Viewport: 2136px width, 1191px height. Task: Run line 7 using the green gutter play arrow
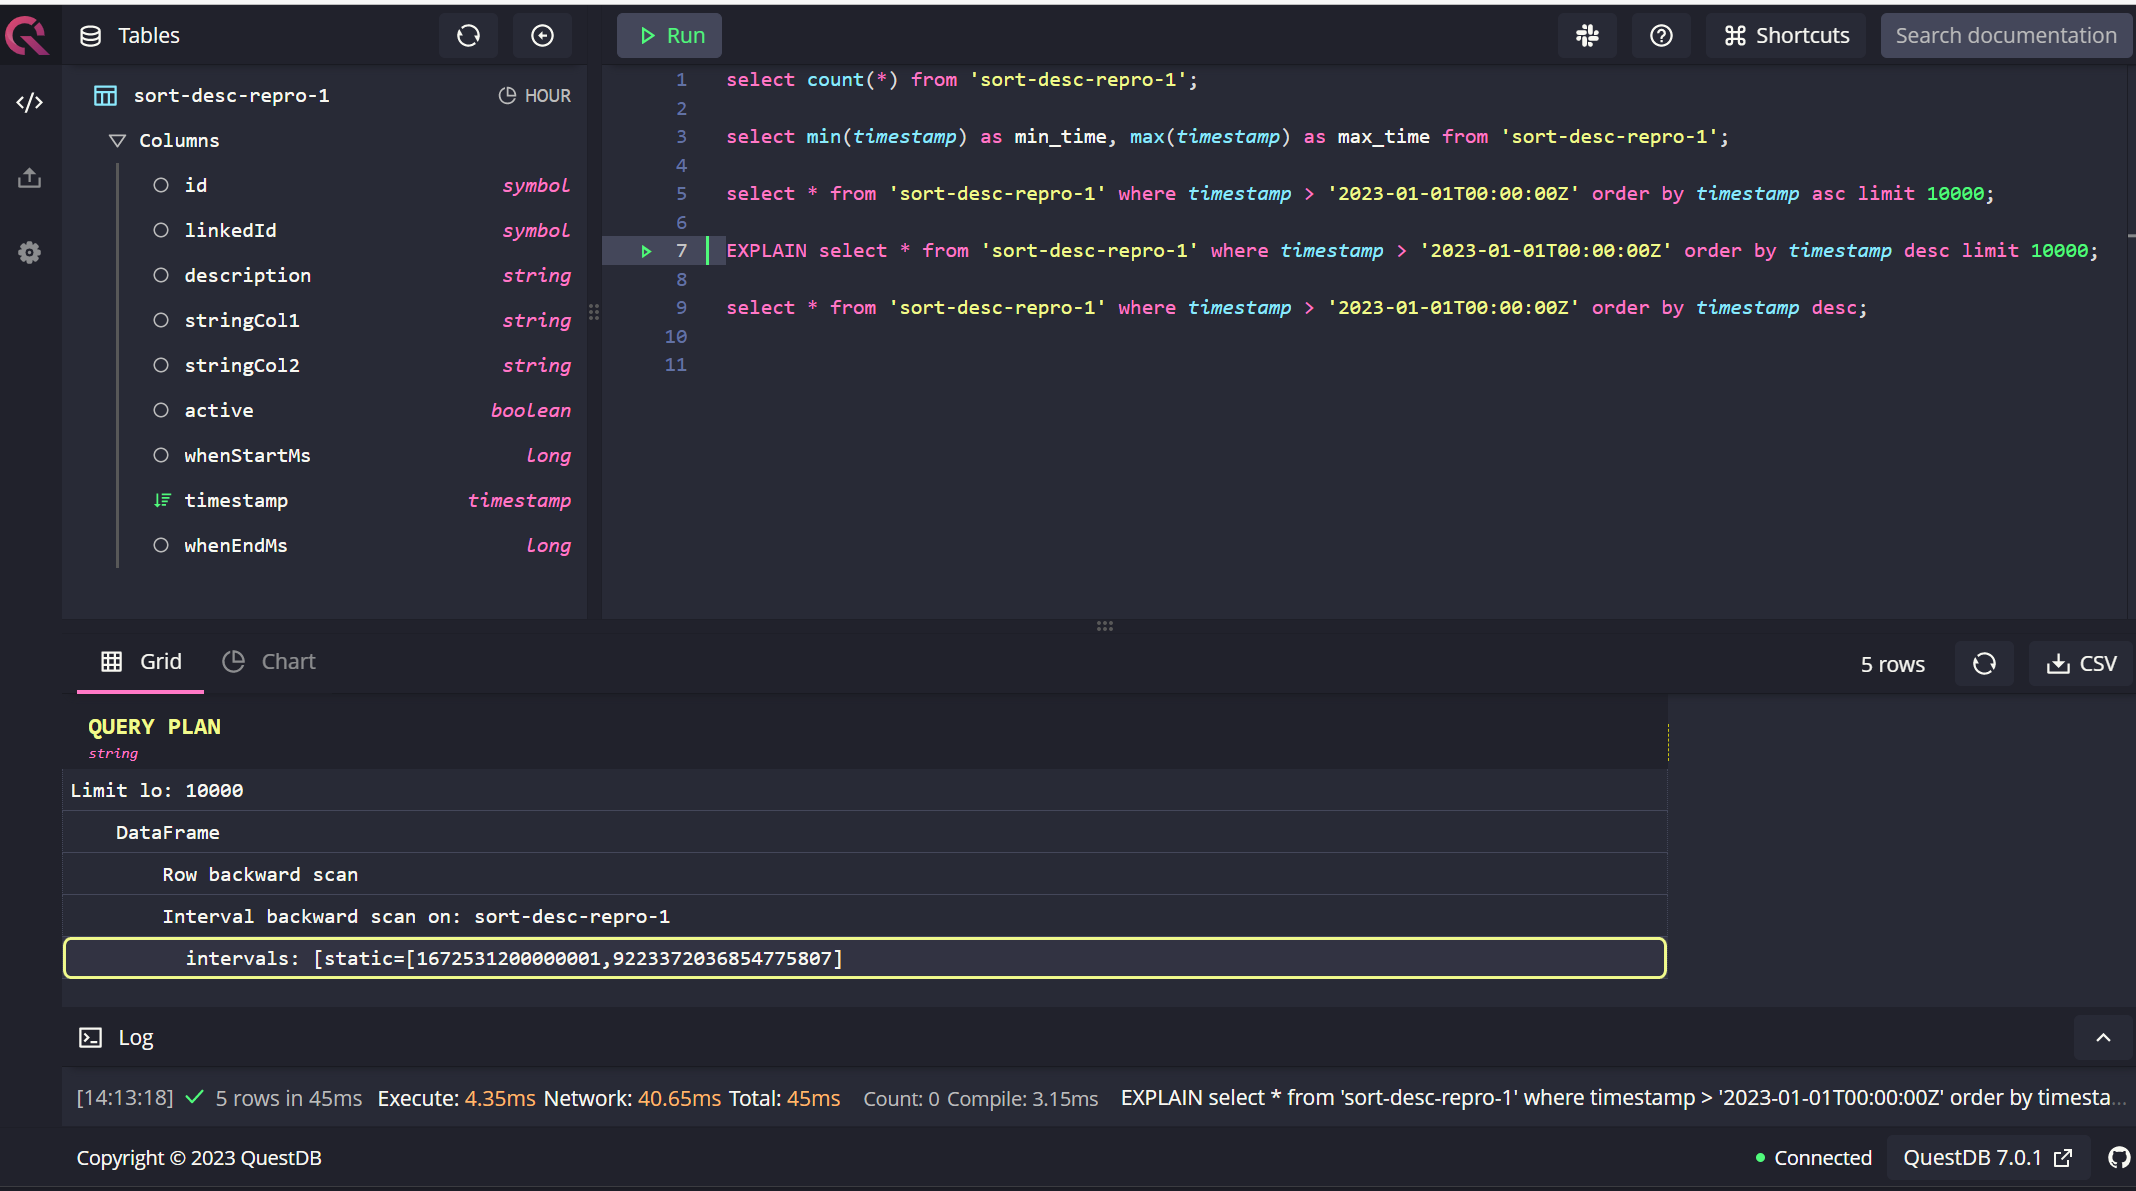(646, 251)
